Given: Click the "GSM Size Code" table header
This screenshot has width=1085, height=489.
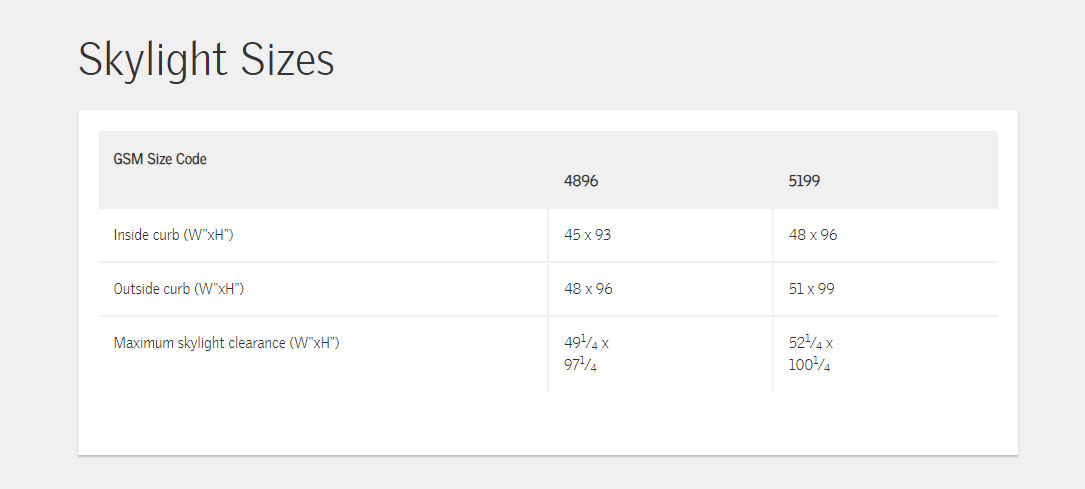Looking at the screenshot, I should [160, 159].
